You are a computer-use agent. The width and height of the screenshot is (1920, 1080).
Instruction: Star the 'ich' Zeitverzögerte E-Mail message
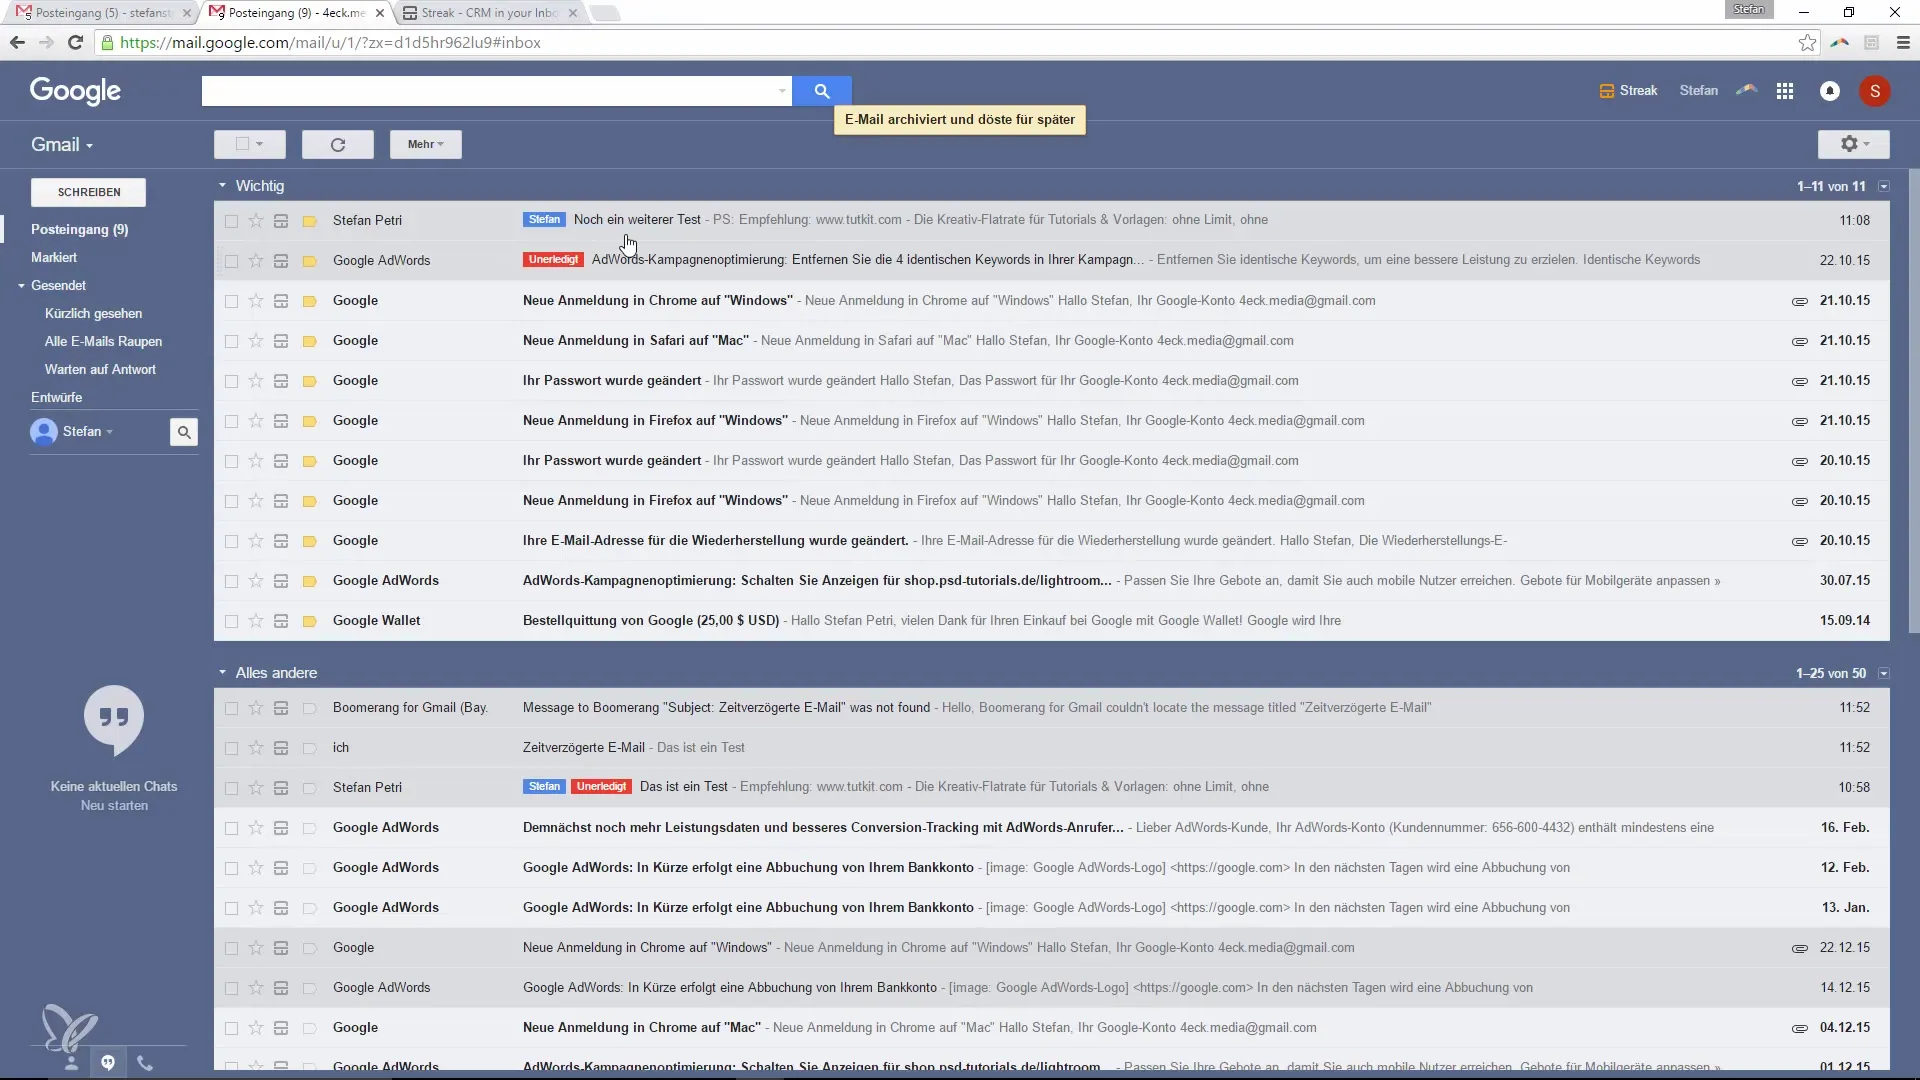click(x=256, y=747)
